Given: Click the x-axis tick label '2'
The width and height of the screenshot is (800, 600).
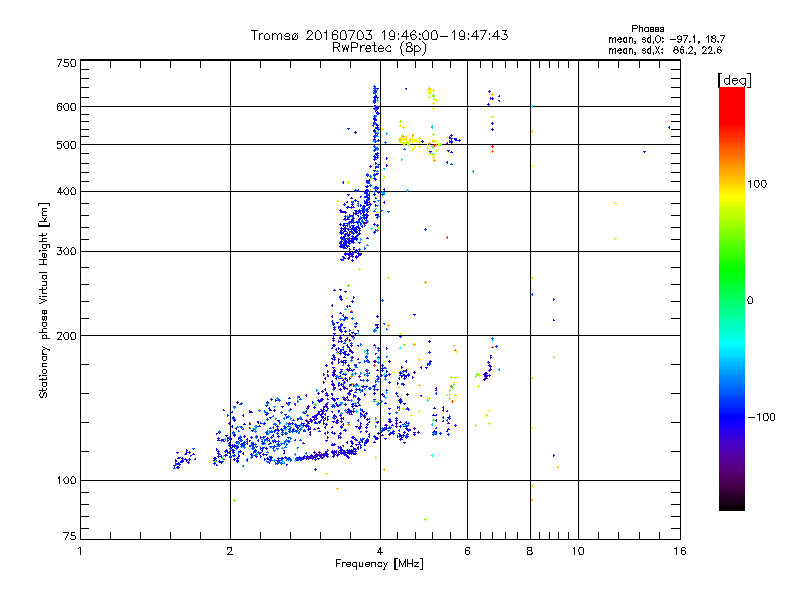Looking at the screenshot, I should point(230,551).
